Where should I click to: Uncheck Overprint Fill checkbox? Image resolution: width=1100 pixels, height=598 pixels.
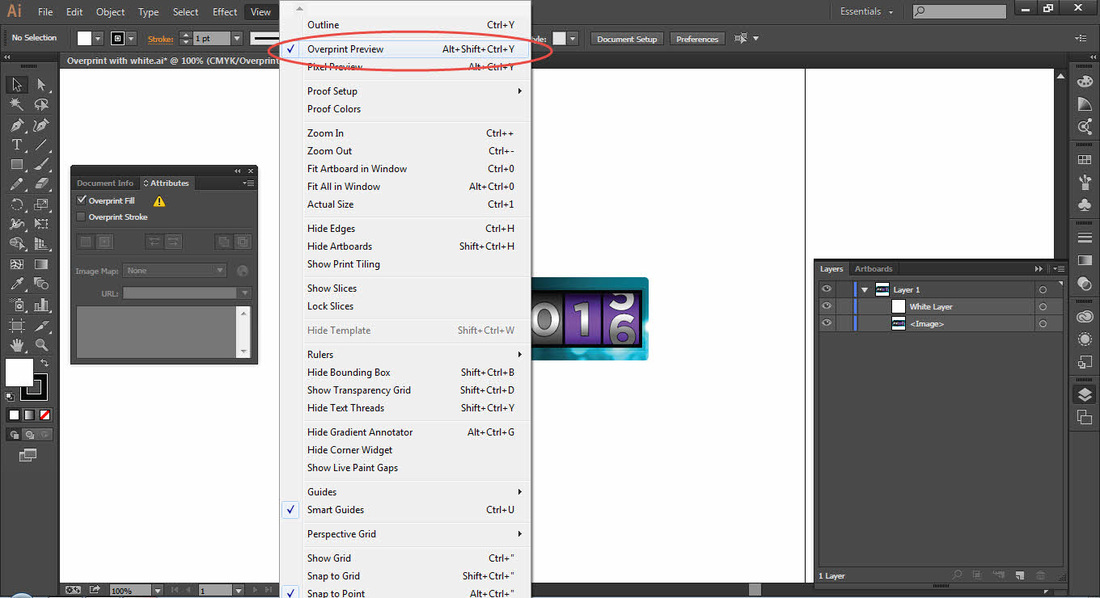81,201
